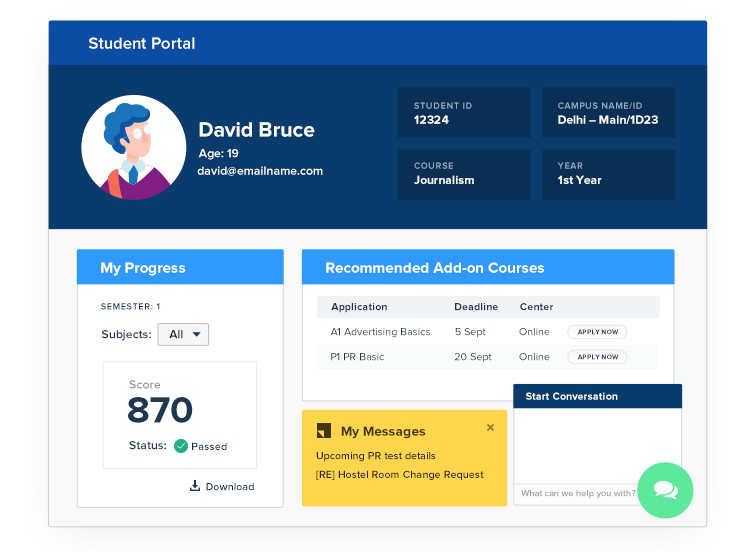
Task: Select the Recommended Add-on Courses header
Action: 488,268
